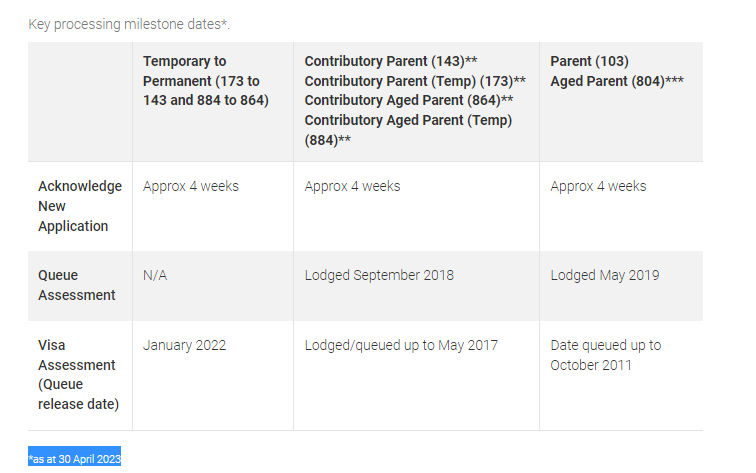Click 'Approx 4 weeks' under Temporary to Permanent
This screenshot has width=756, height=473.
[190, 186]
